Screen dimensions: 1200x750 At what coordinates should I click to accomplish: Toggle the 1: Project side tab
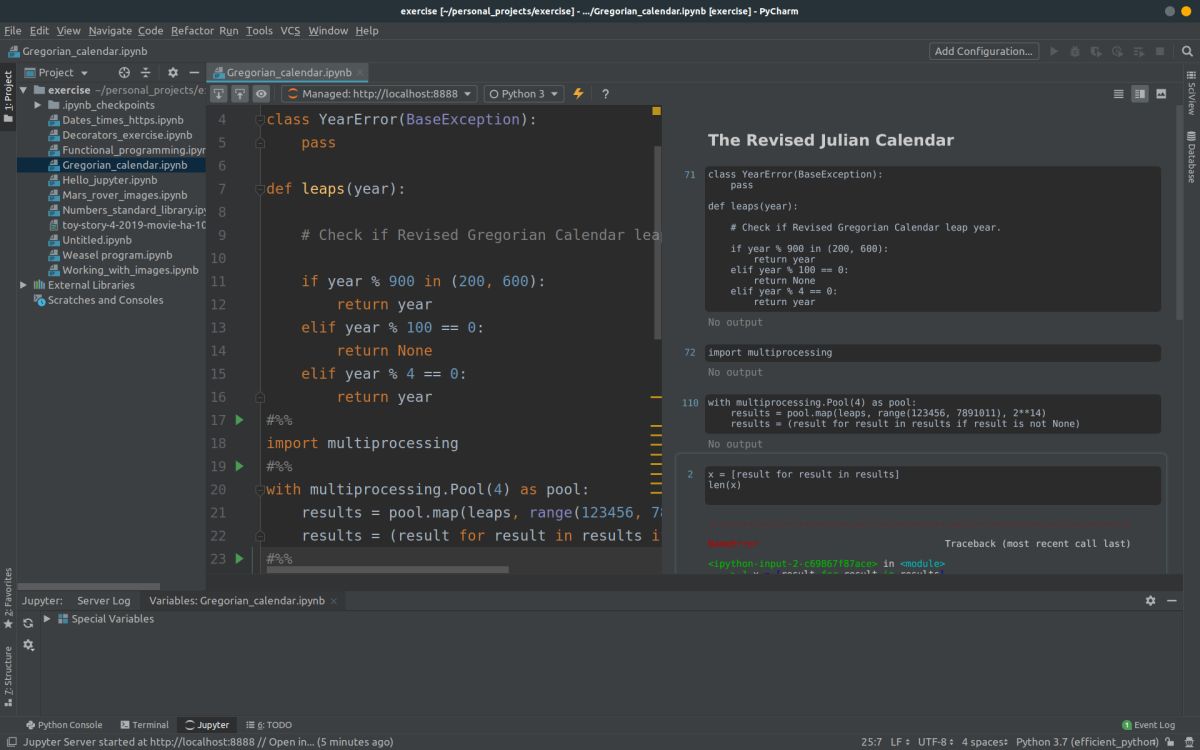pos(8,96)
